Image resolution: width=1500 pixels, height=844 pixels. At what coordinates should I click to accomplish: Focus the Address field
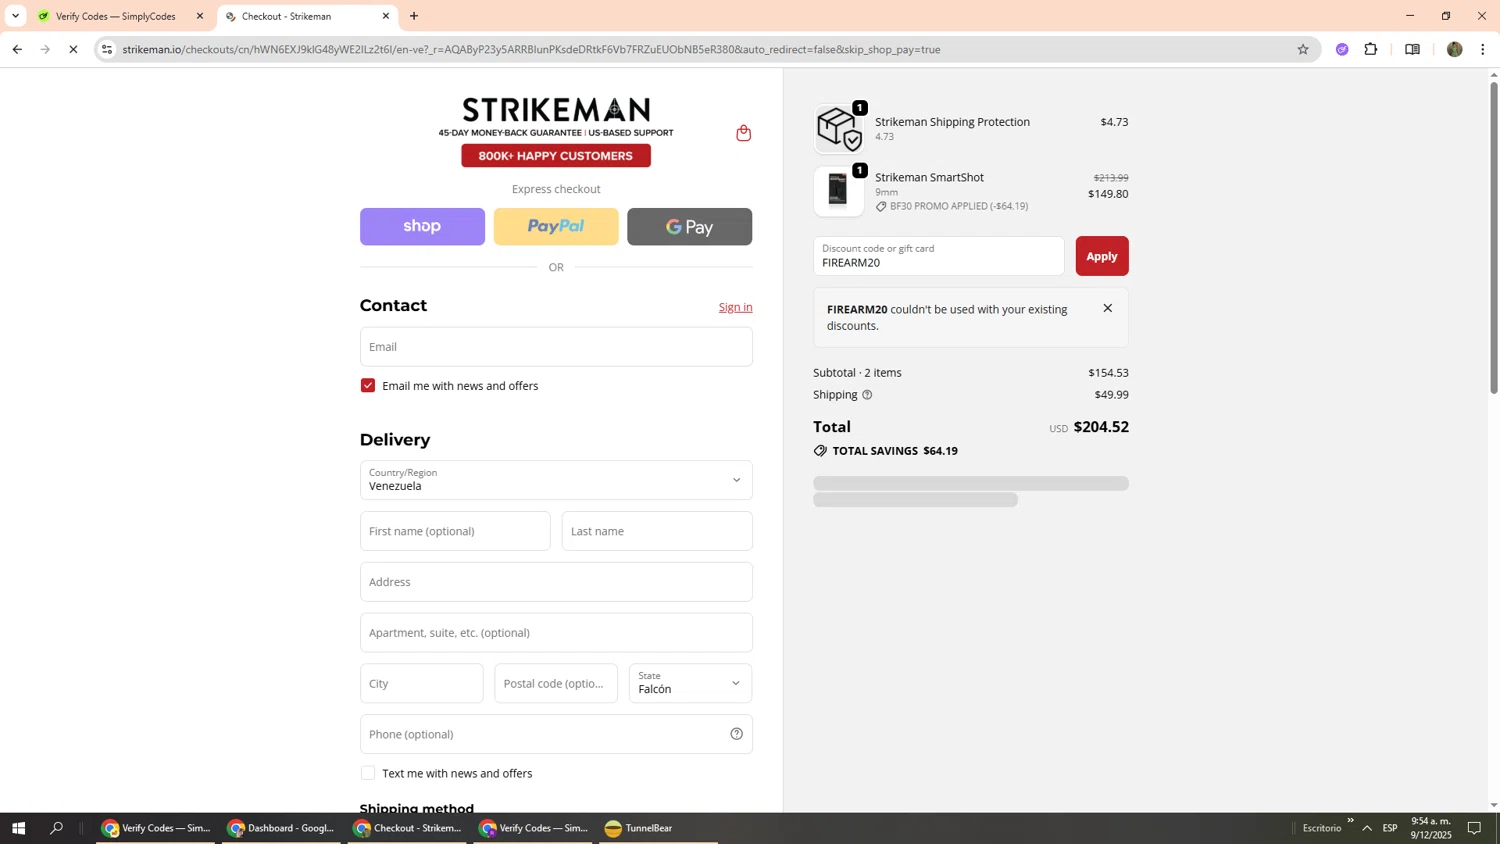click(556, 582)
